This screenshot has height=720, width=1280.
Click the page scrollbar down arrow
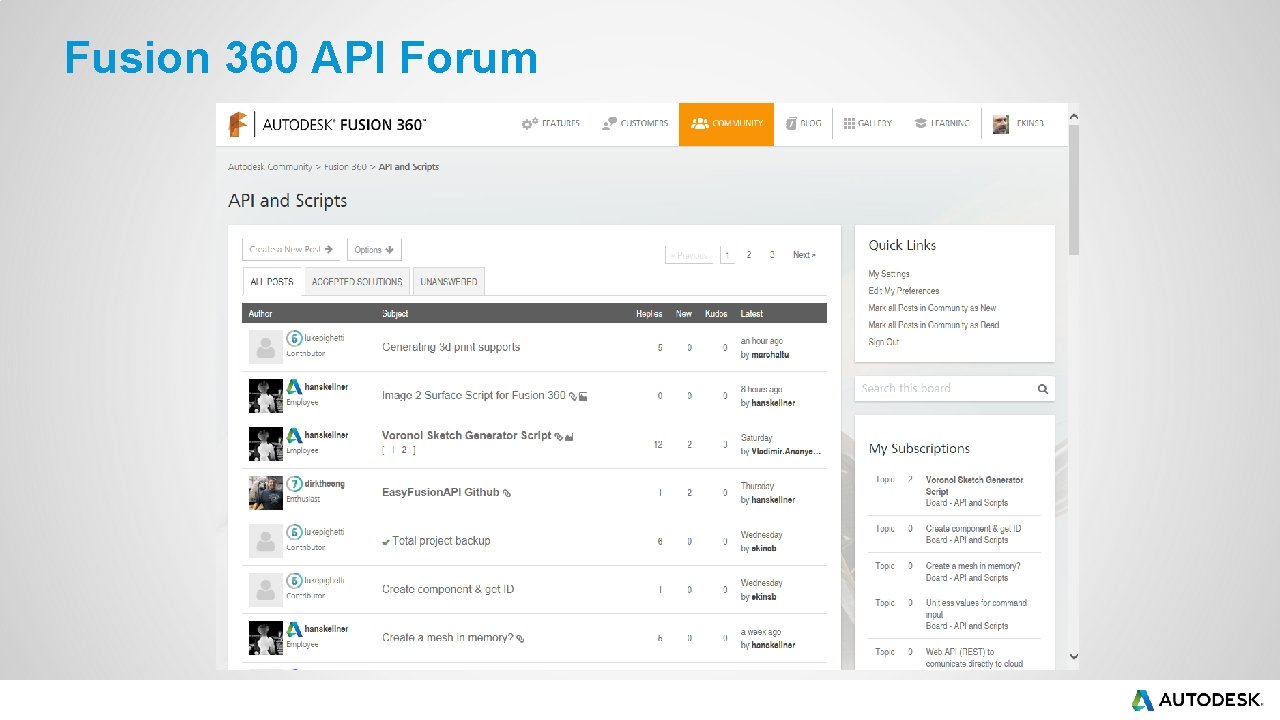tap(1074, 657)
